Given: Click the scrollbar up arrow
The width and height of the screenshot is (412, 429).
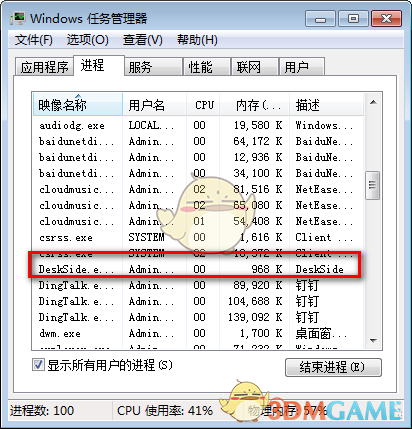Looking at the screenshot, I should coord(373,102).
